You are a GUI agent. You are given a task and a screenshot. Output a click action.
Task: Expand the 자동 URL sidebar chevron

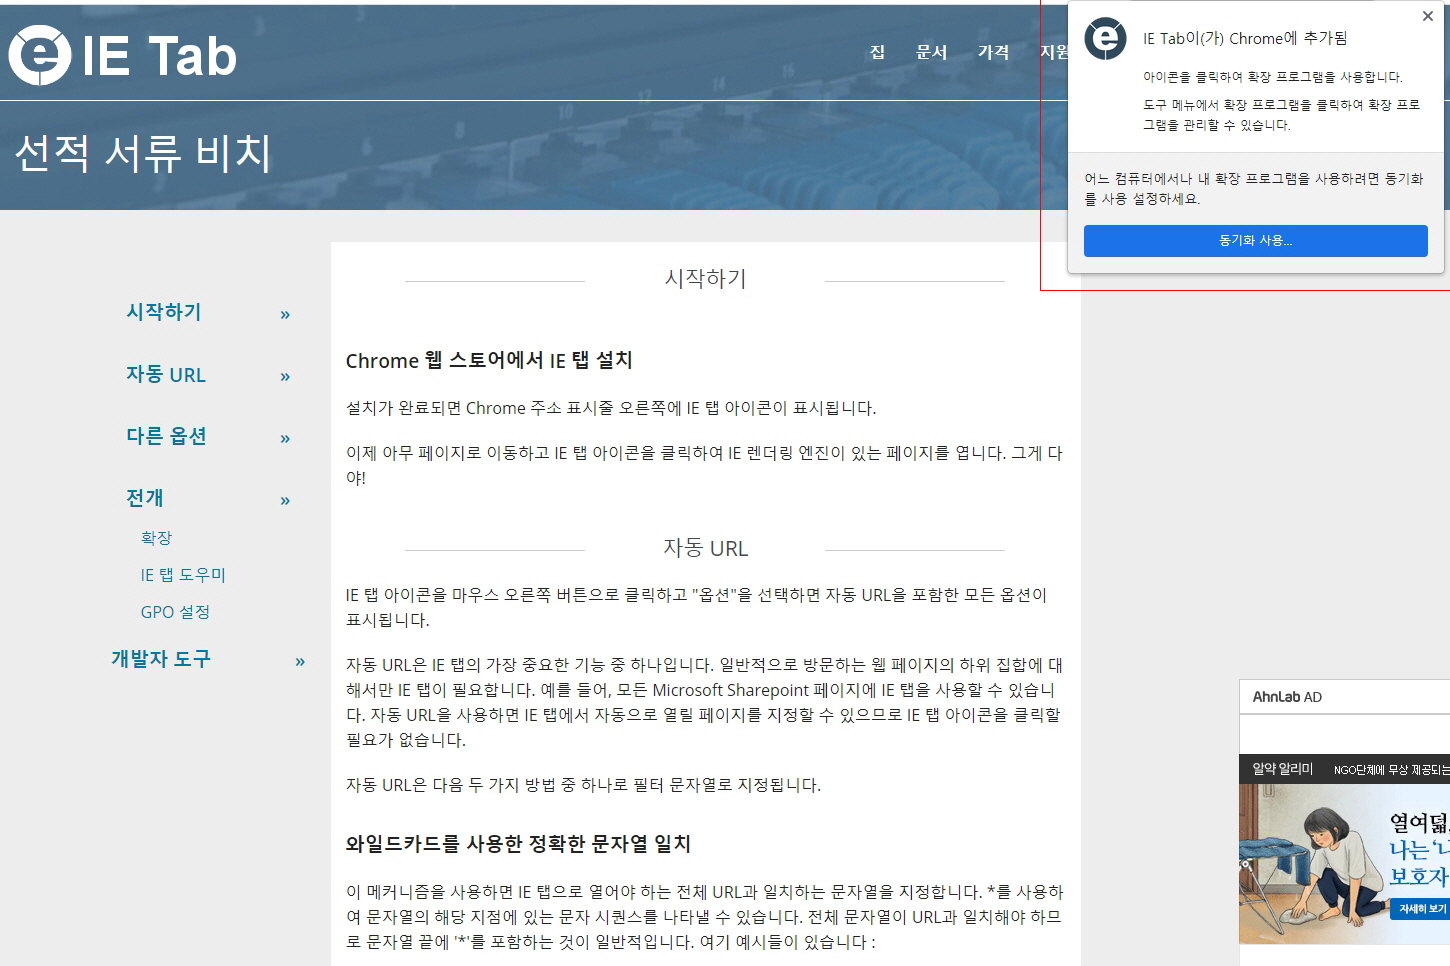[x=285, y=377]
